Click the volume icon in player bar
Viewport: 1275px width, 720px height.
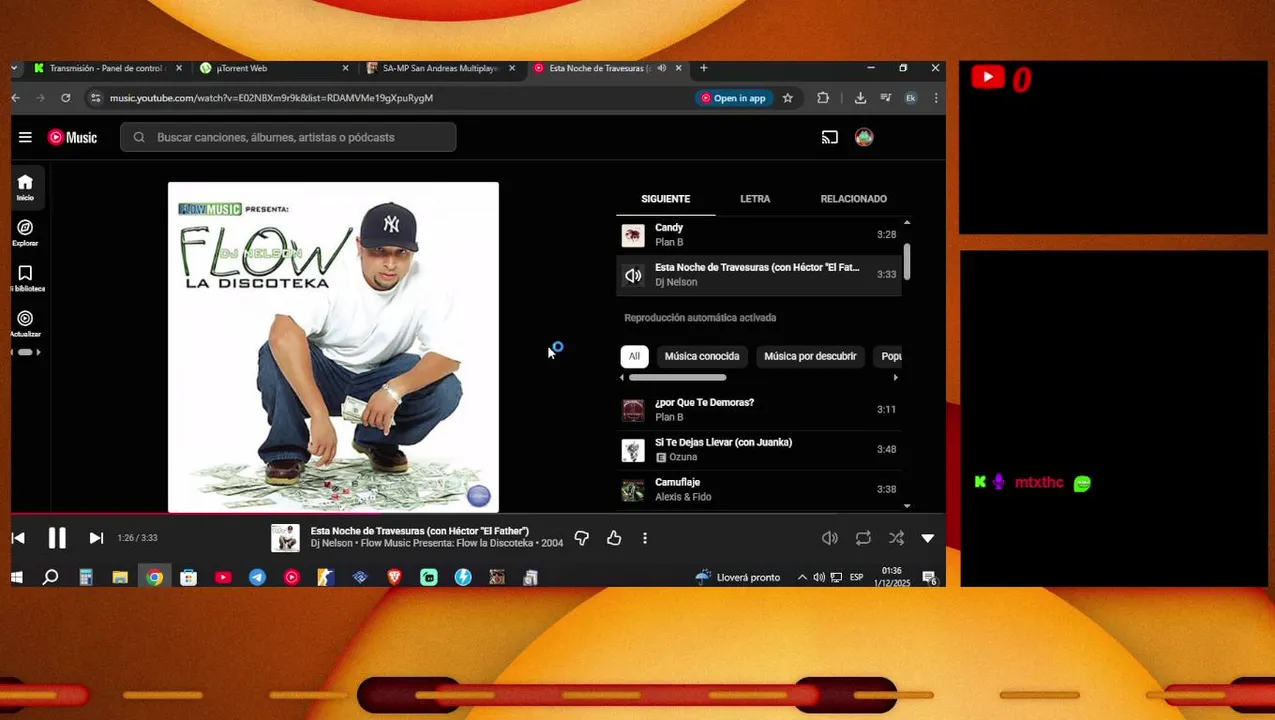[830, 538]
